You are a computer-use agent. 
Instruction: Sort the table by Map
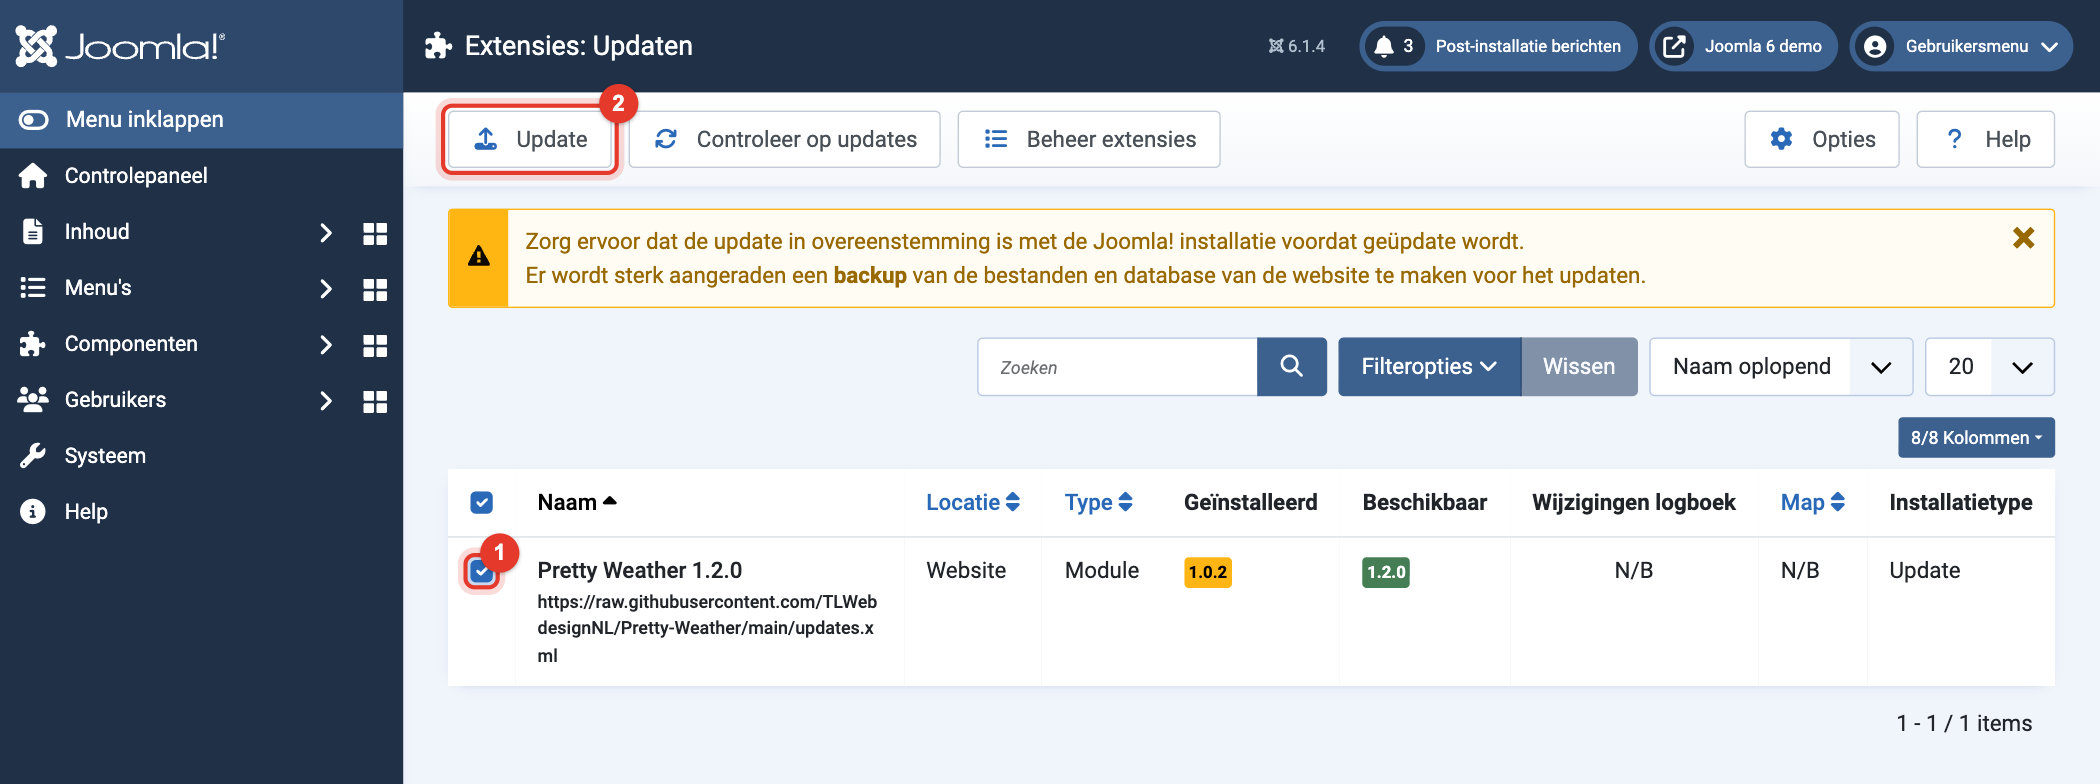click(1813, 502)
